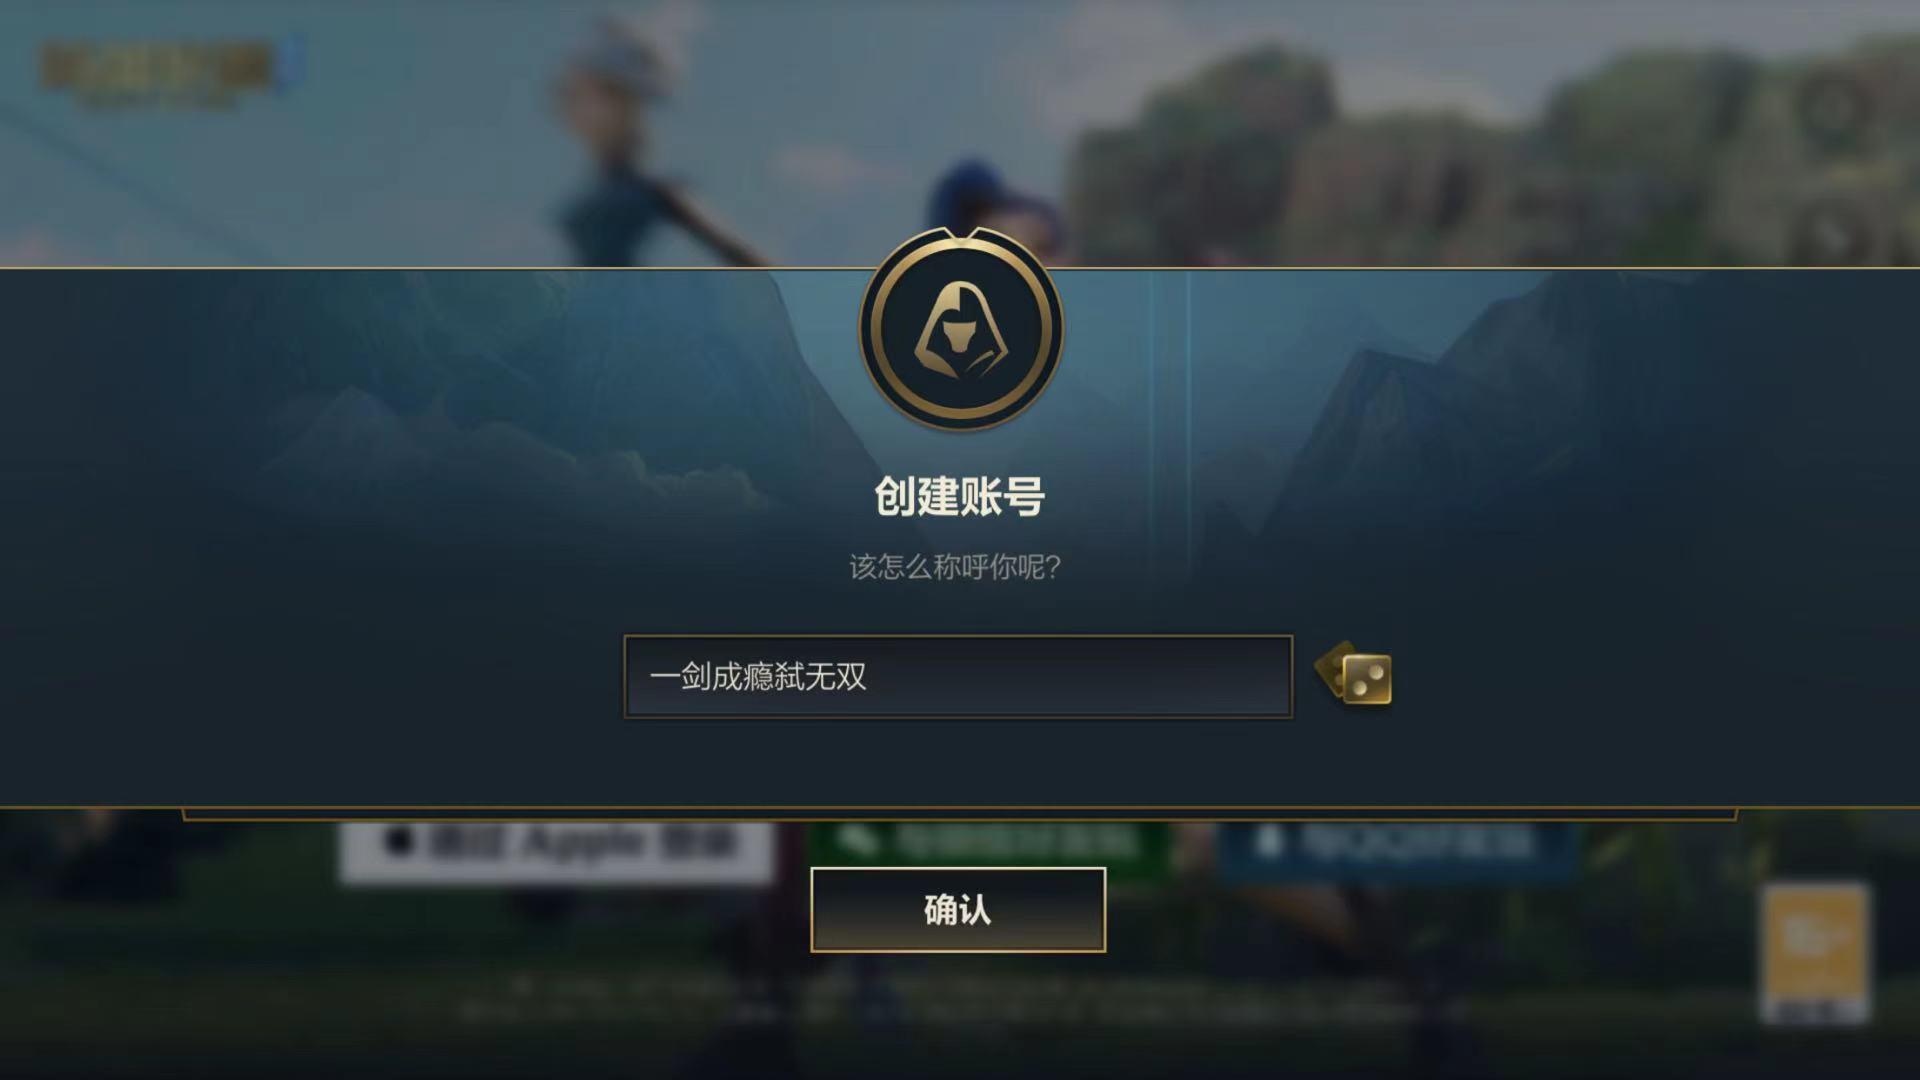Screen dimensions: 1920x1080
Task: Click the blurred upper circular icon at top right
Action: coord(1833,106)
